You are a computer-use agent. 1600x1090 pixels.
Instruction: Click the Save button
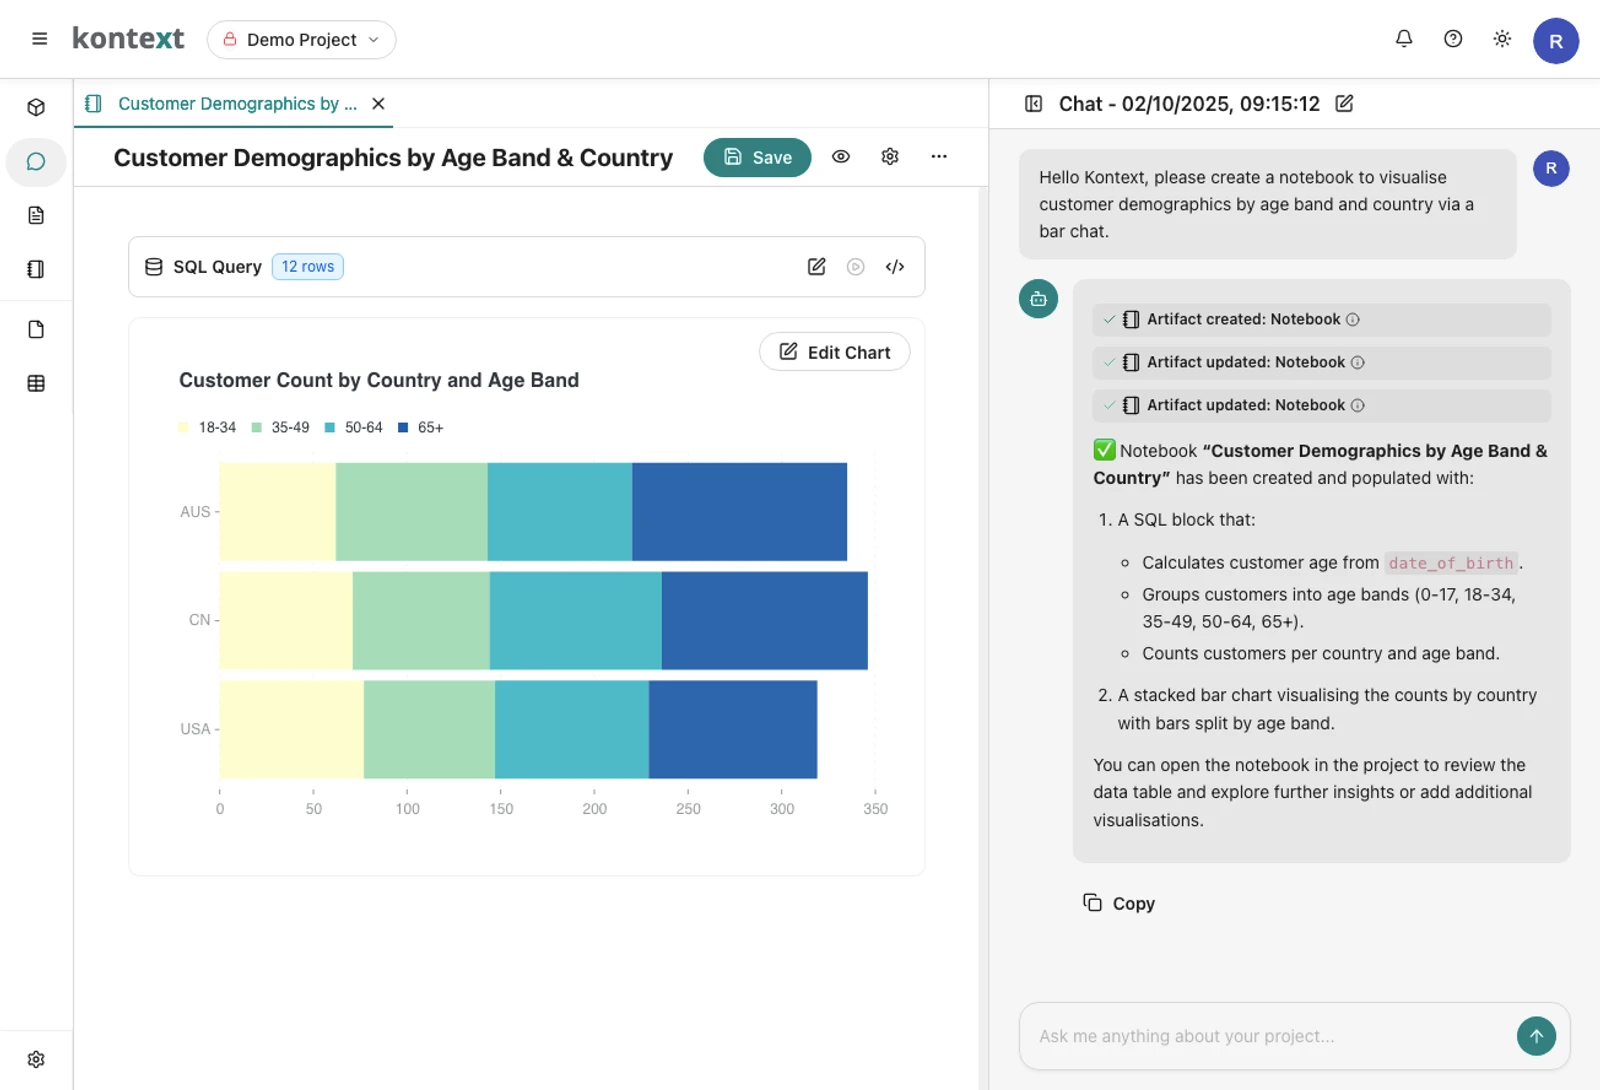757,158
